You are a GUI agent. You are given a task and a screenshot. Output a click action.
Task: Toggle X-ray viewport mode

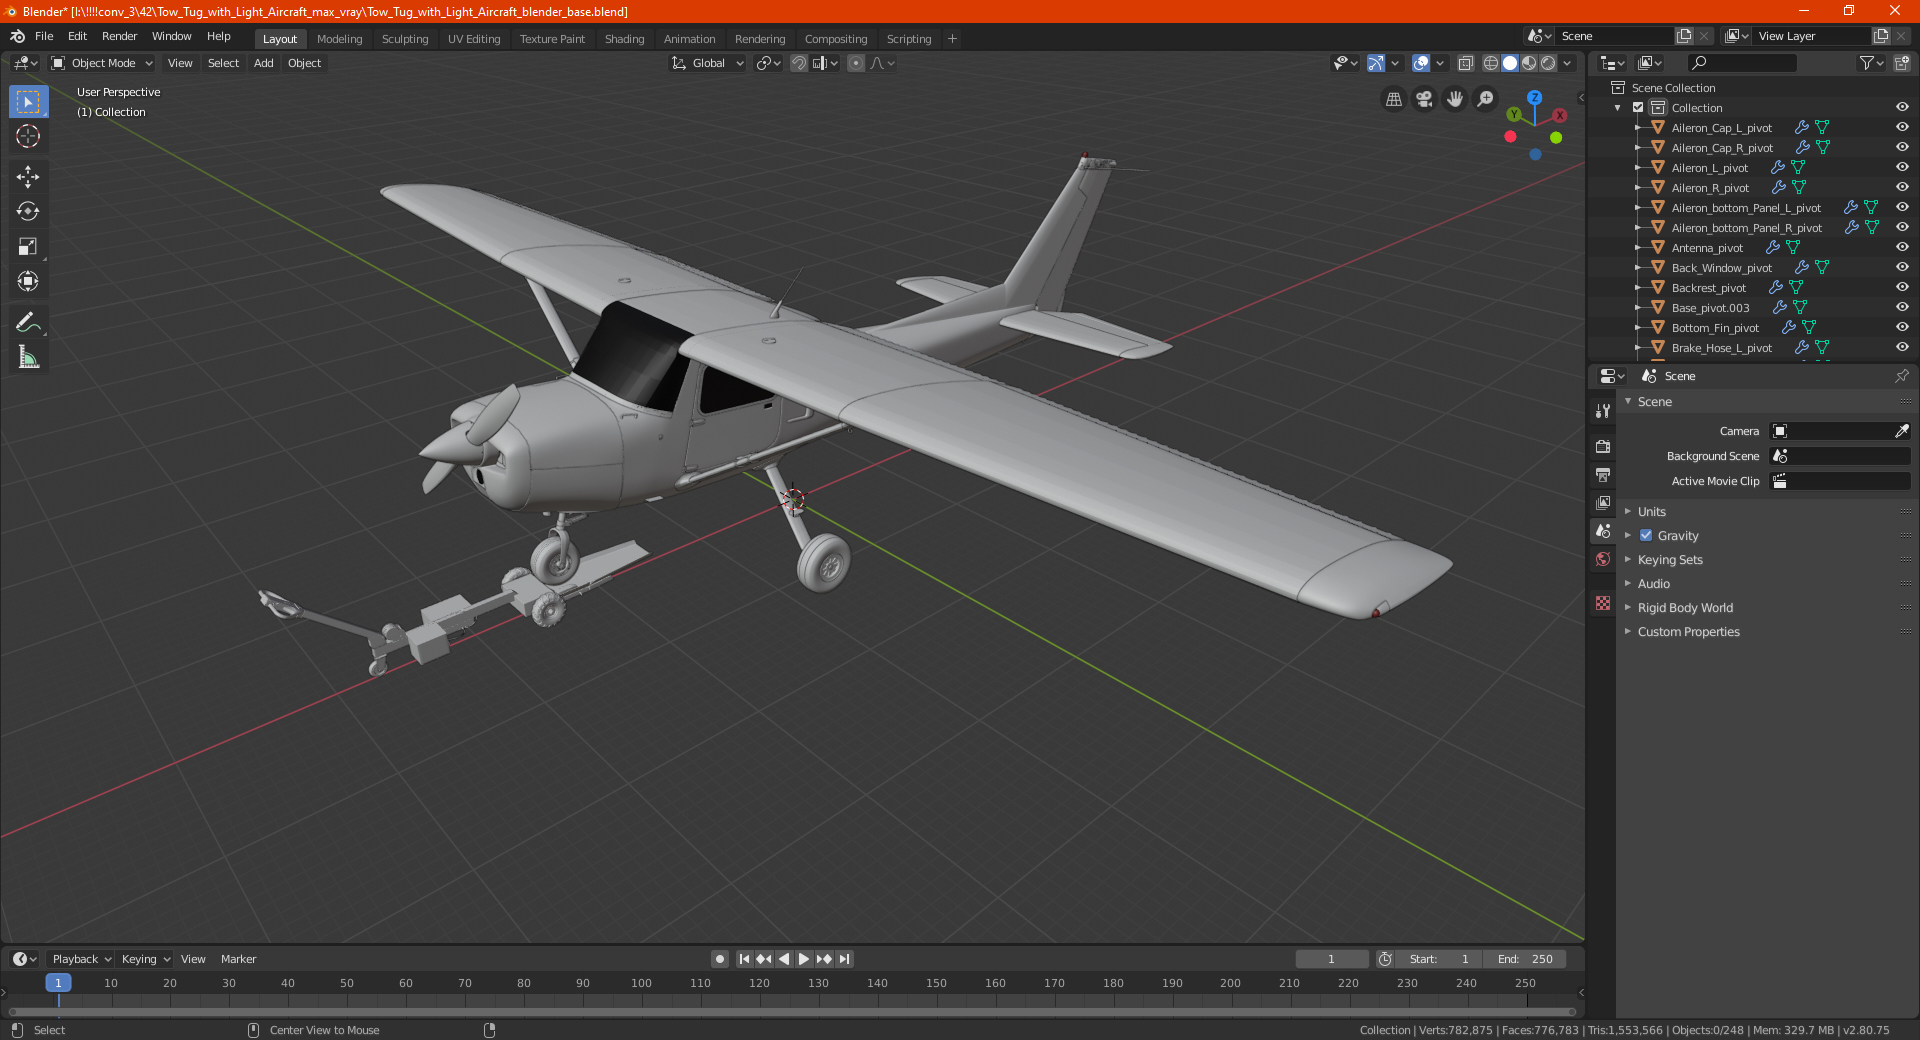1466,63
